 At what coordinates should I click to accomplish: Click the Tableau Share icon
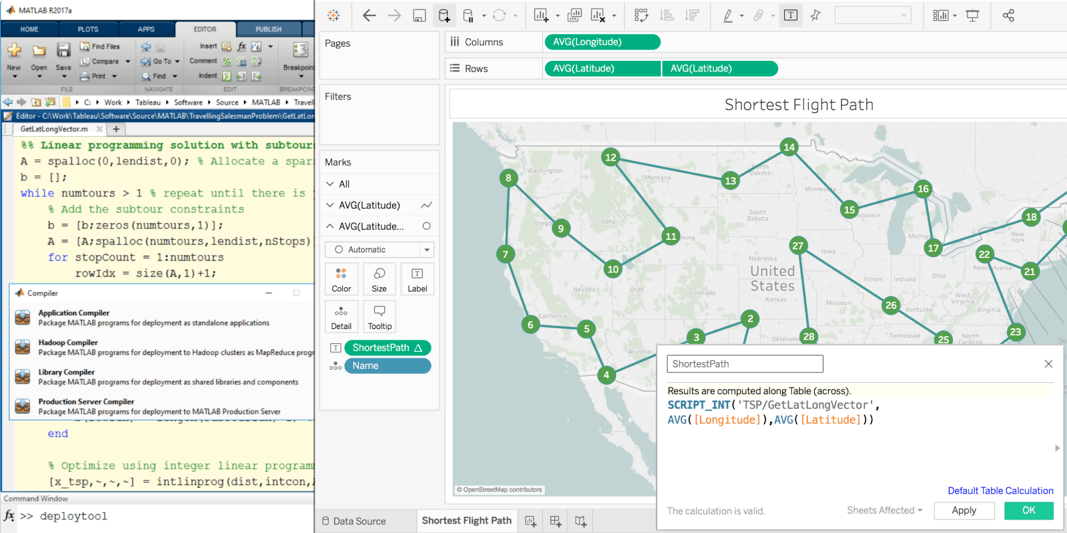[x=1008, y=16]
